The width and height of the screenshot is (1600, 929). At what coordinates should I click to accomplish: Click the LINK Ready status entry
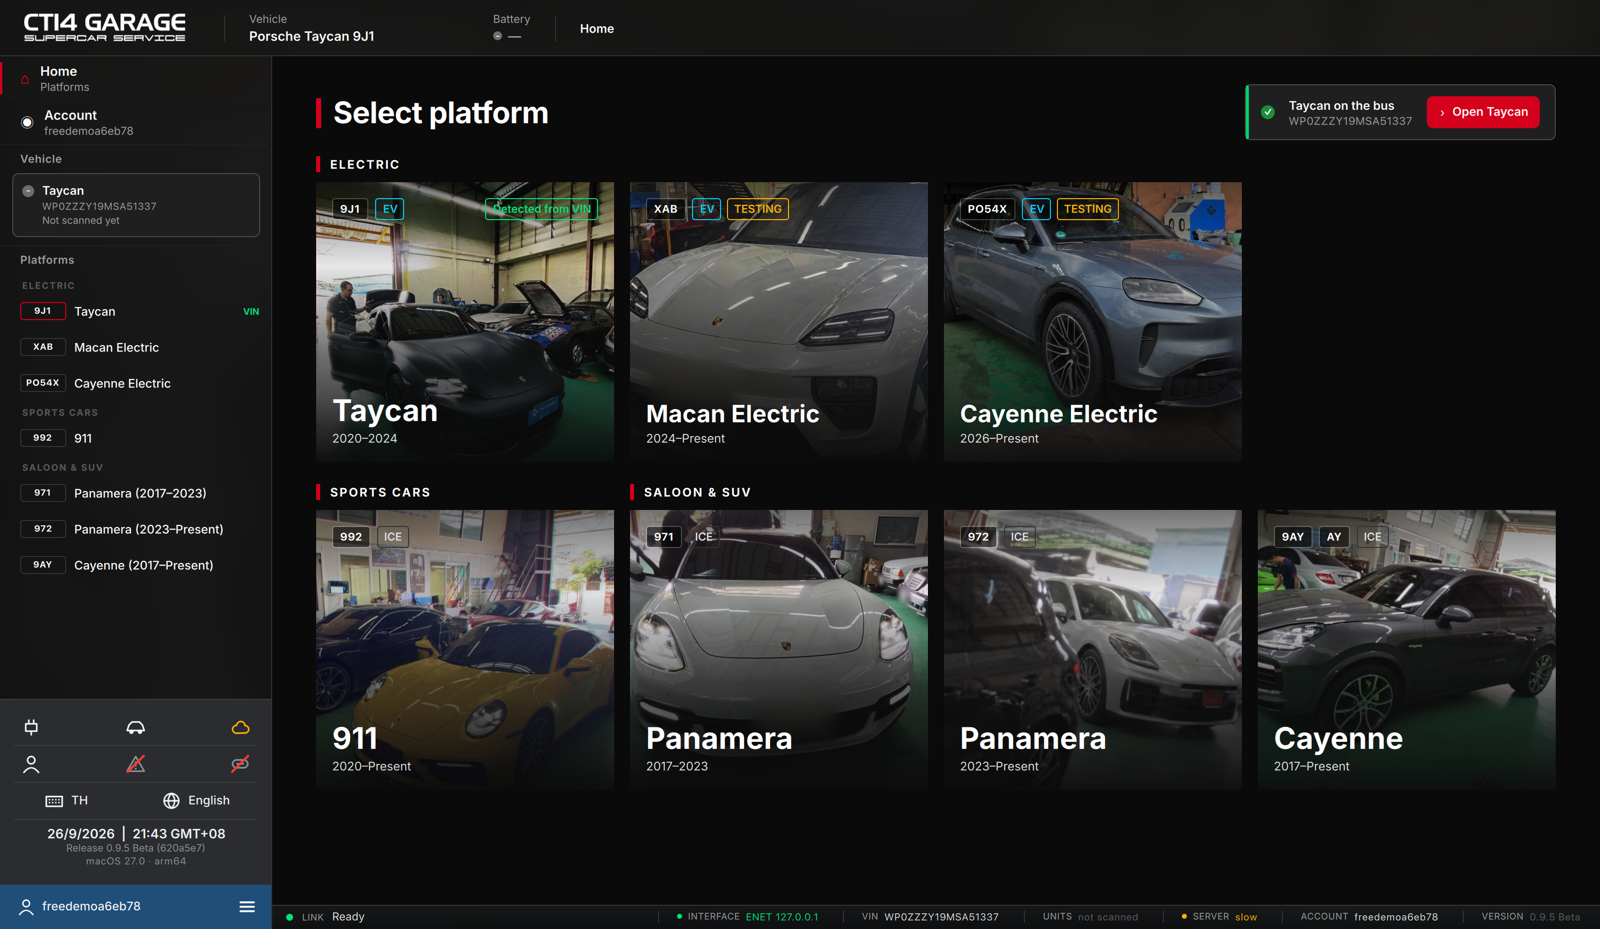click(x=326, y=917)
